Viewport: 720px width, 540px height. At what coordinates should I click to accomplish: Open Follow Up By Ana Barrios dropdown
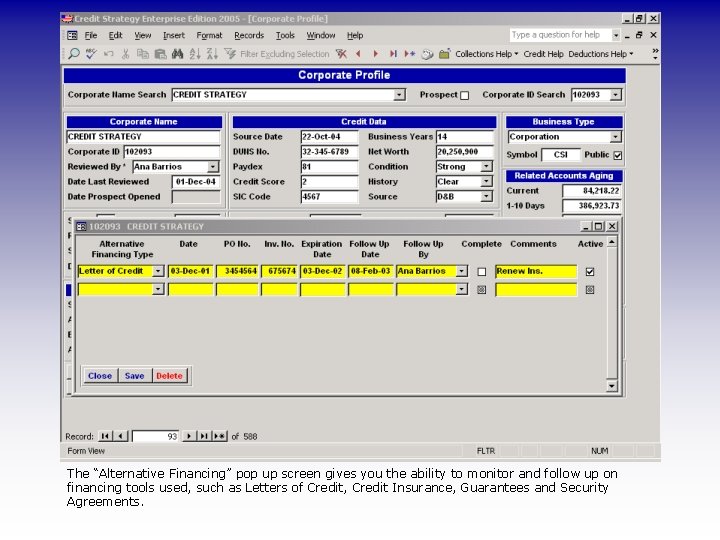(462, 271)
